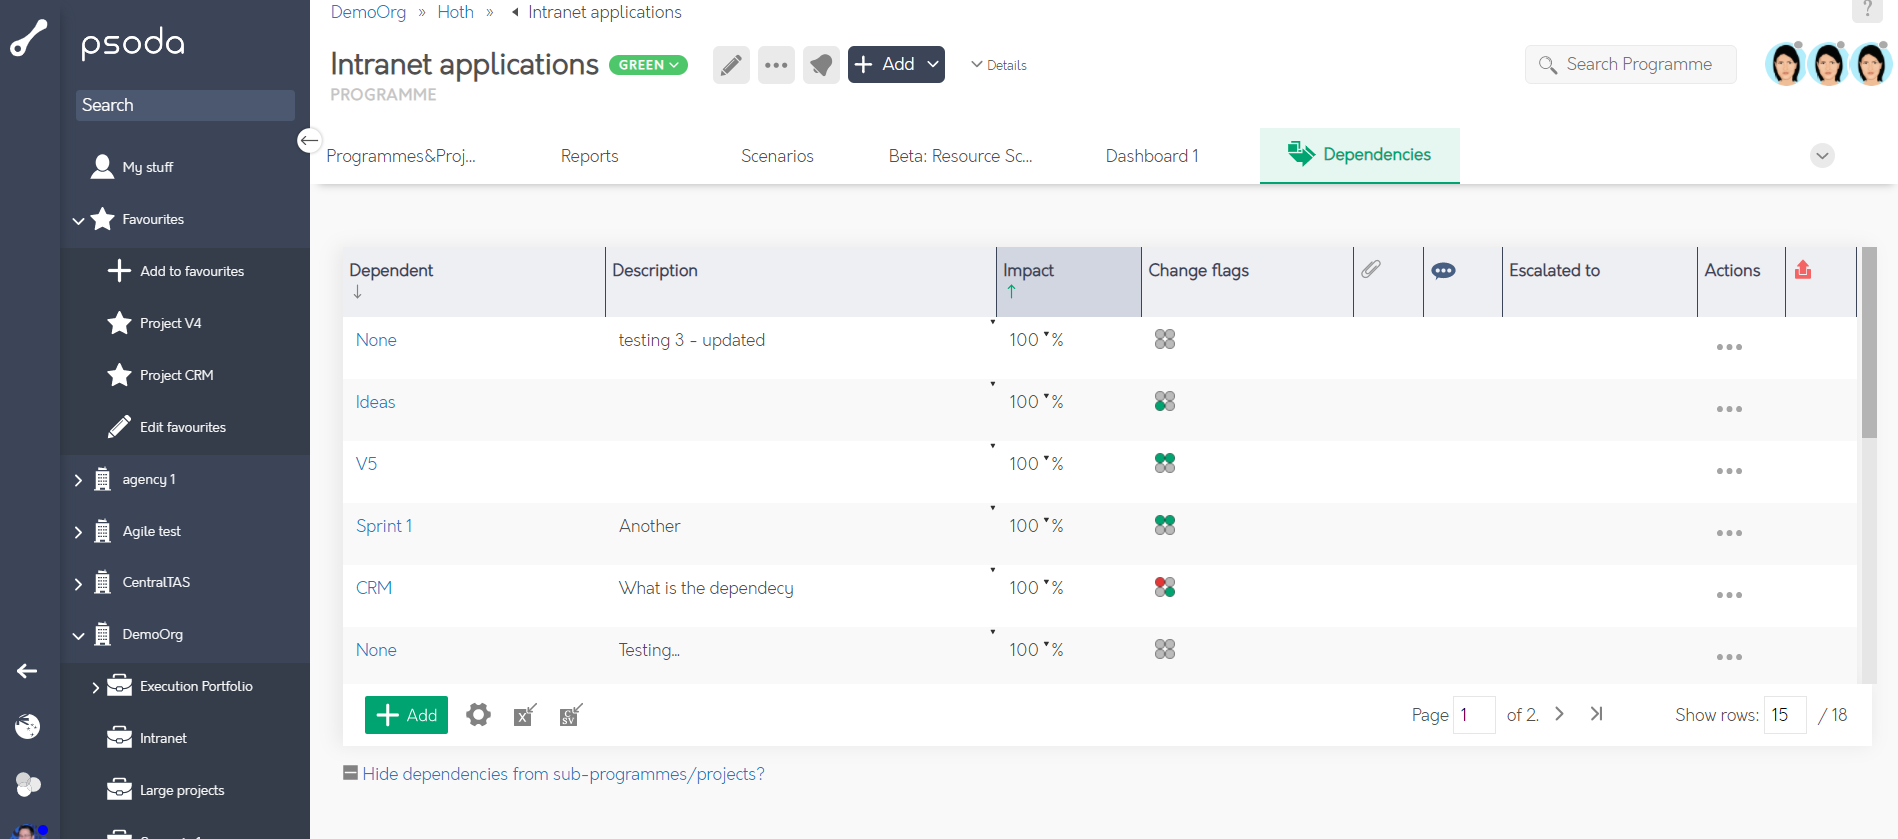Click the CRM row change flags indicator

(x=1165, y=588)
